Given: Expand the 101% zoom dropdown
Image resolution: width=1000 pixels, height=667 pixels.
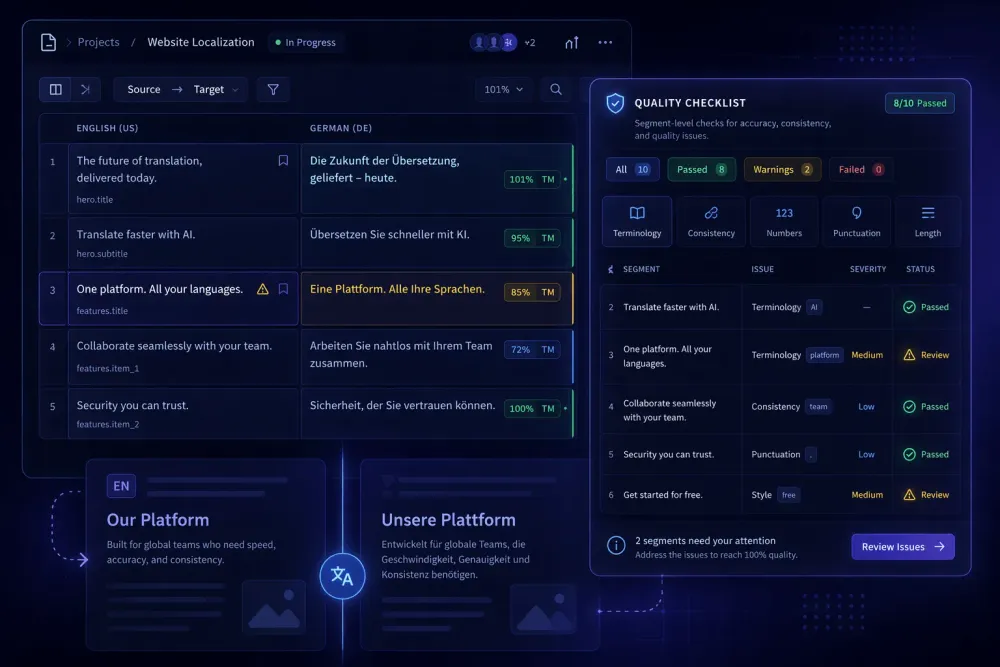Looking at the screenshot, I should (x=504, y=89).
